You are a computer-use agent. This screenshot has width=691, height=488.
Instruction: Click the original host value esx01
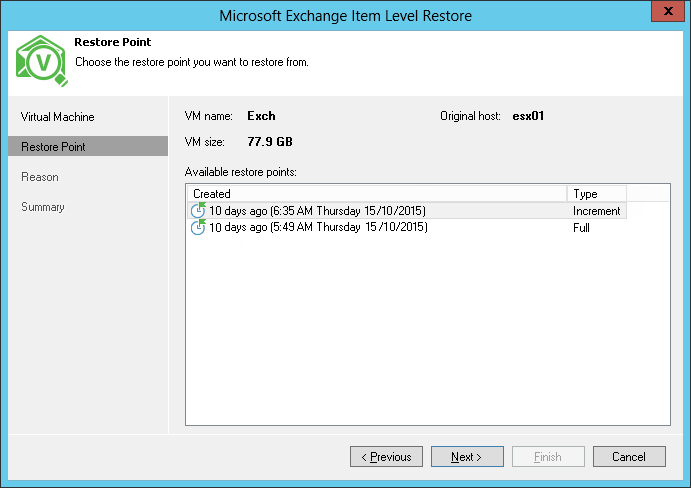(528, 116)
